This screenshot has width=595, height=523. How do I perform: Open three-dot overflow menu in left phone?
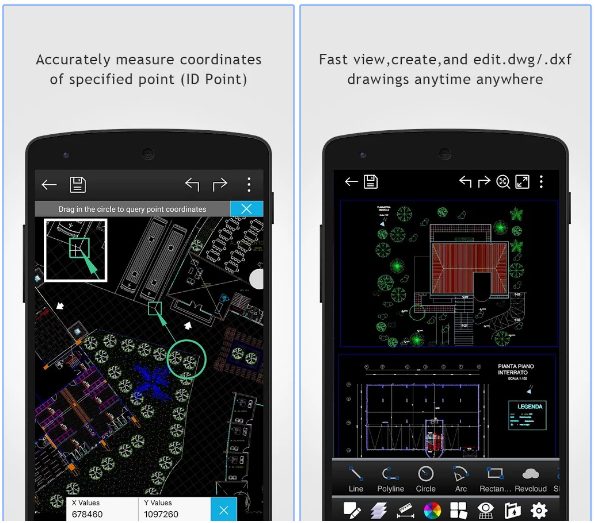click(249, 185)
